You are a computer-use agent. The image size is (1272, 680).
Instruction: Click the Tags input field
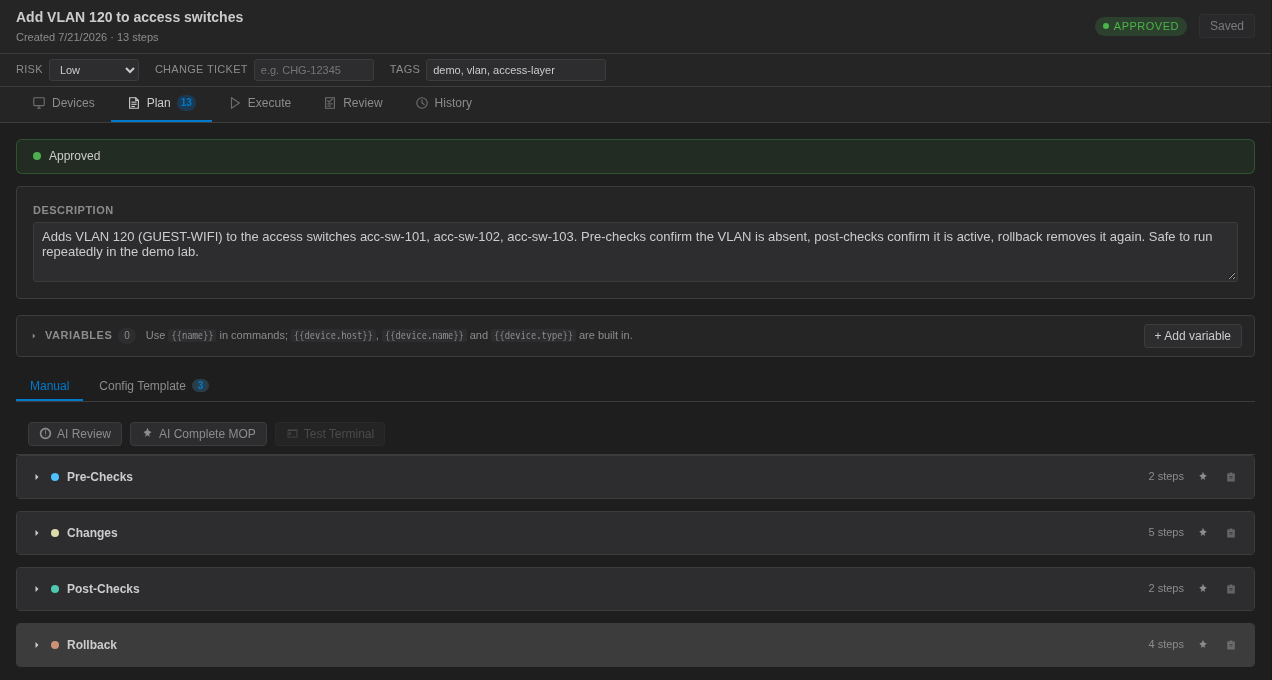(x=516, y=70)
